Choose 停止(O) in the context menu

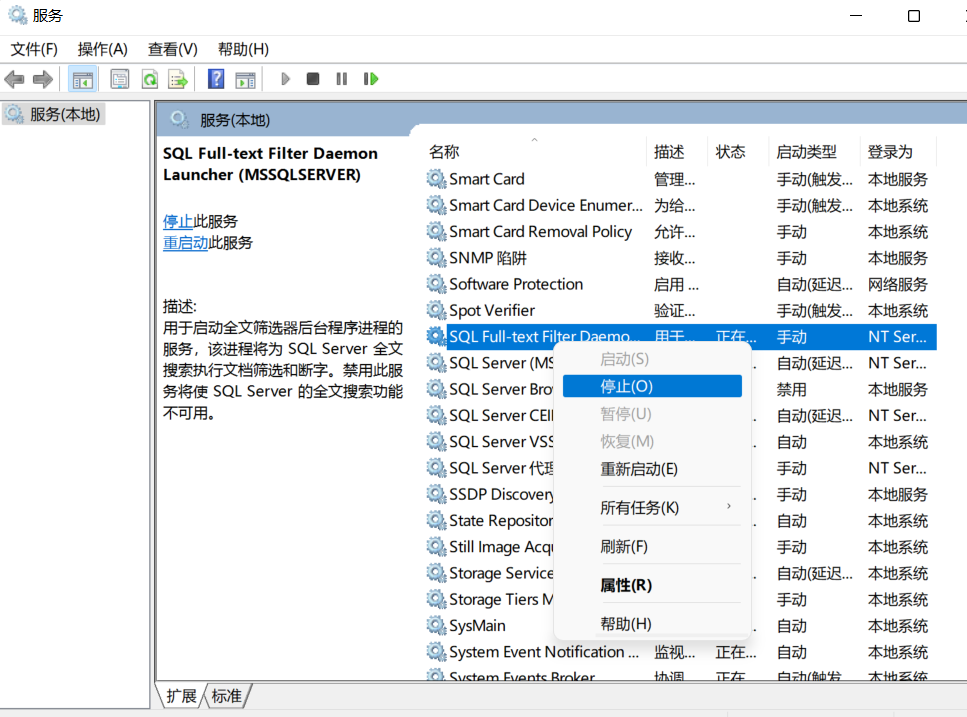(x=652, y=387)
